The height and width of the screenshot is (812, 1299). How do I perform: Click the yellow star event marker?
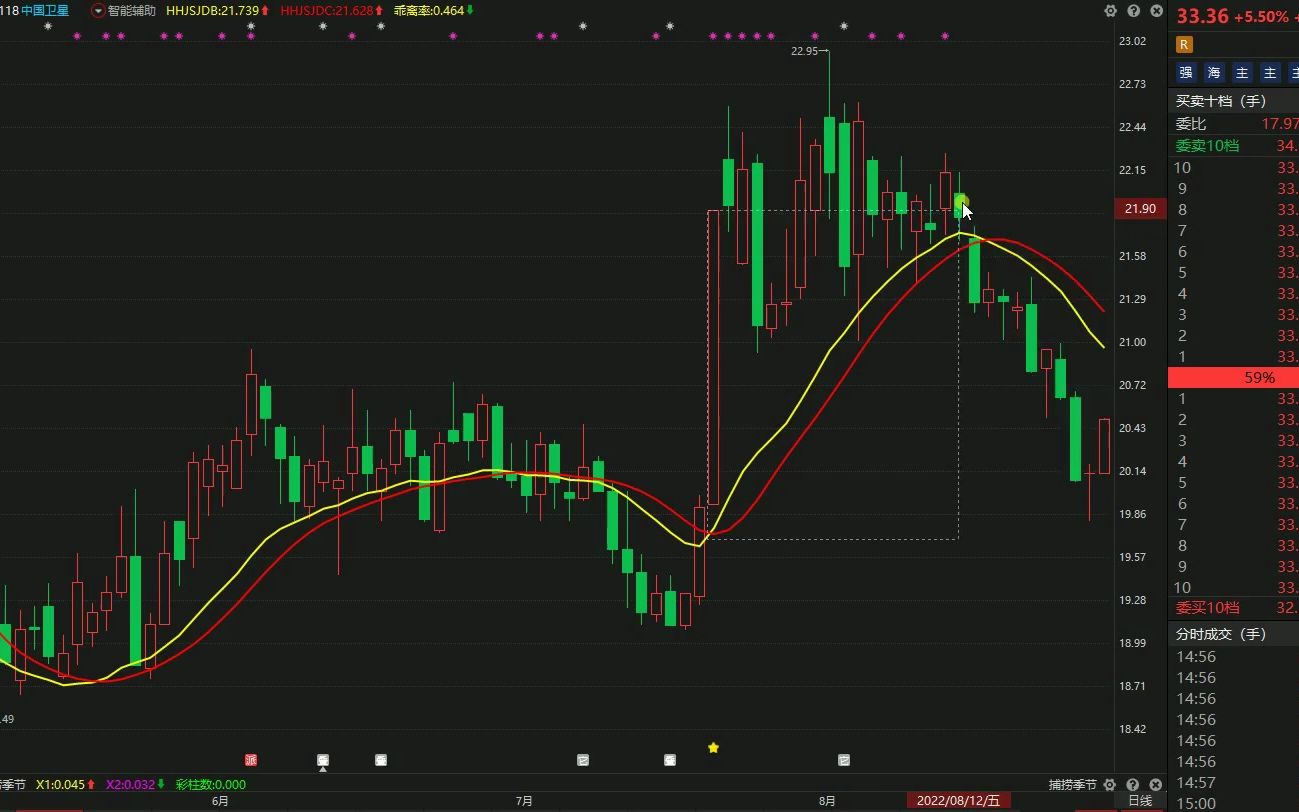tap(713, 748)
